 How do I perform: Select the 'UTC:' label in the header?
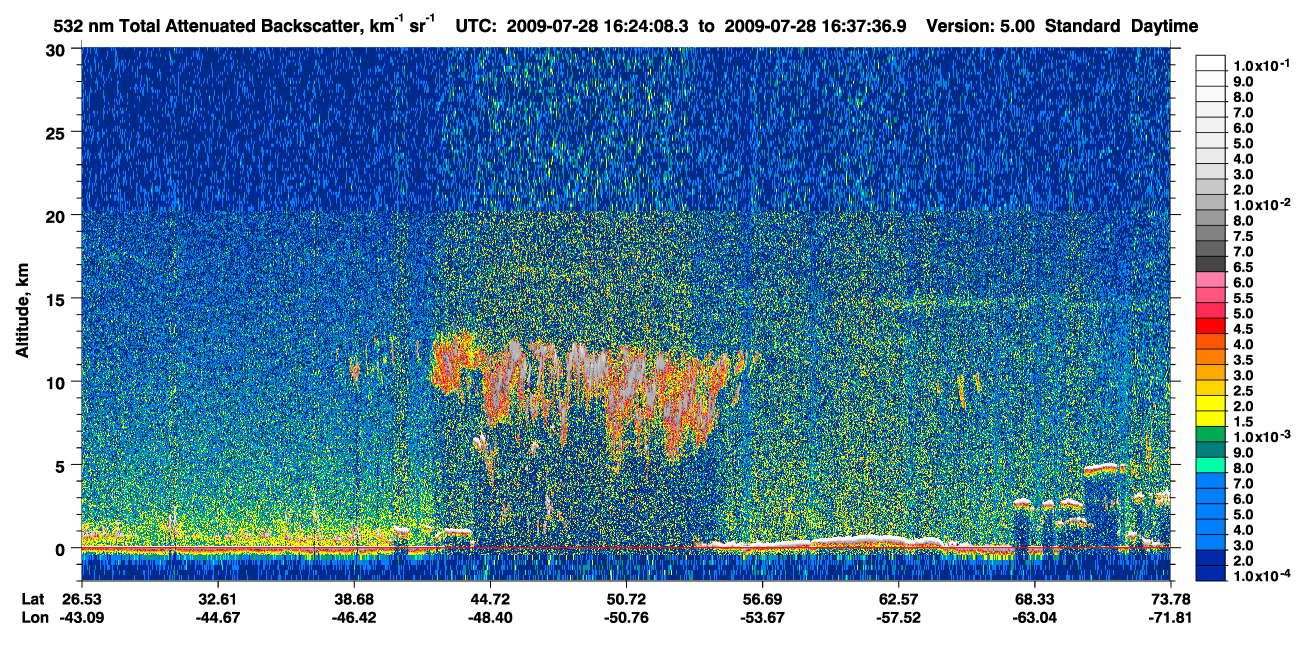point(476,26)
